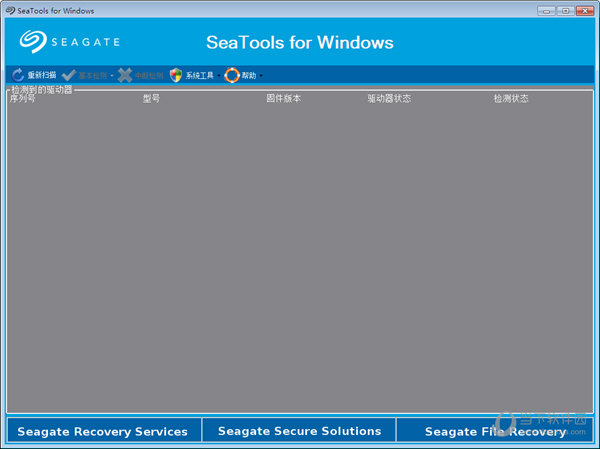The image size is (600, 449).
Task: Click the 固件版本 column header
Action: coord(284,99)
